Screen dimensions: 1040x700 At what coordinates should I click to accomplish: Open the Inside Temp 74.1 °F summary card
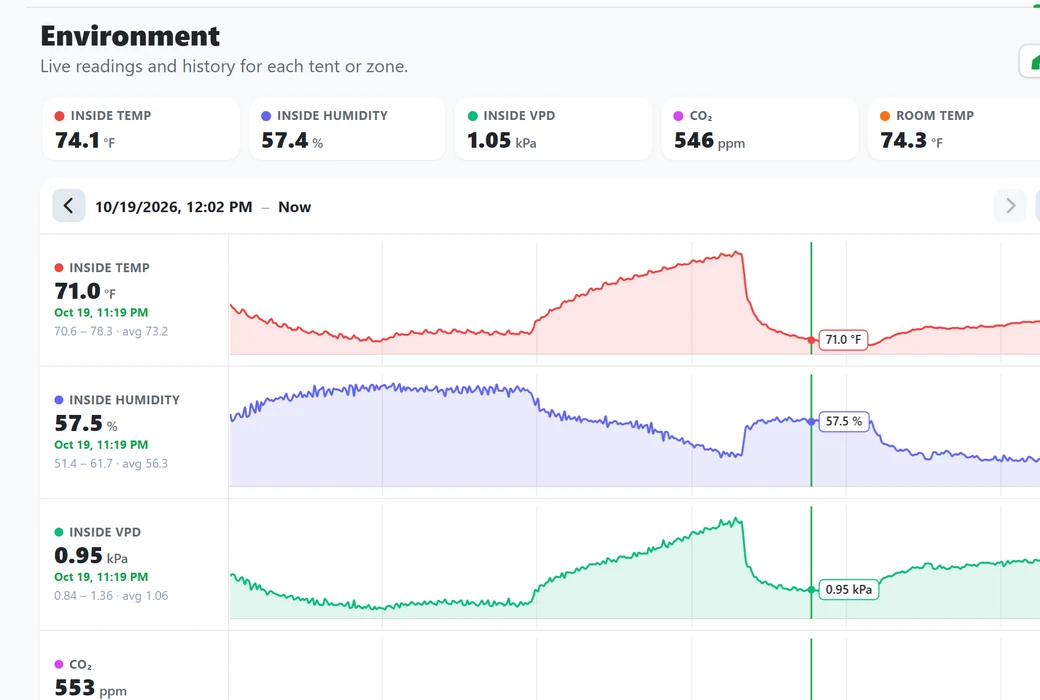click(x=141, y=129)
